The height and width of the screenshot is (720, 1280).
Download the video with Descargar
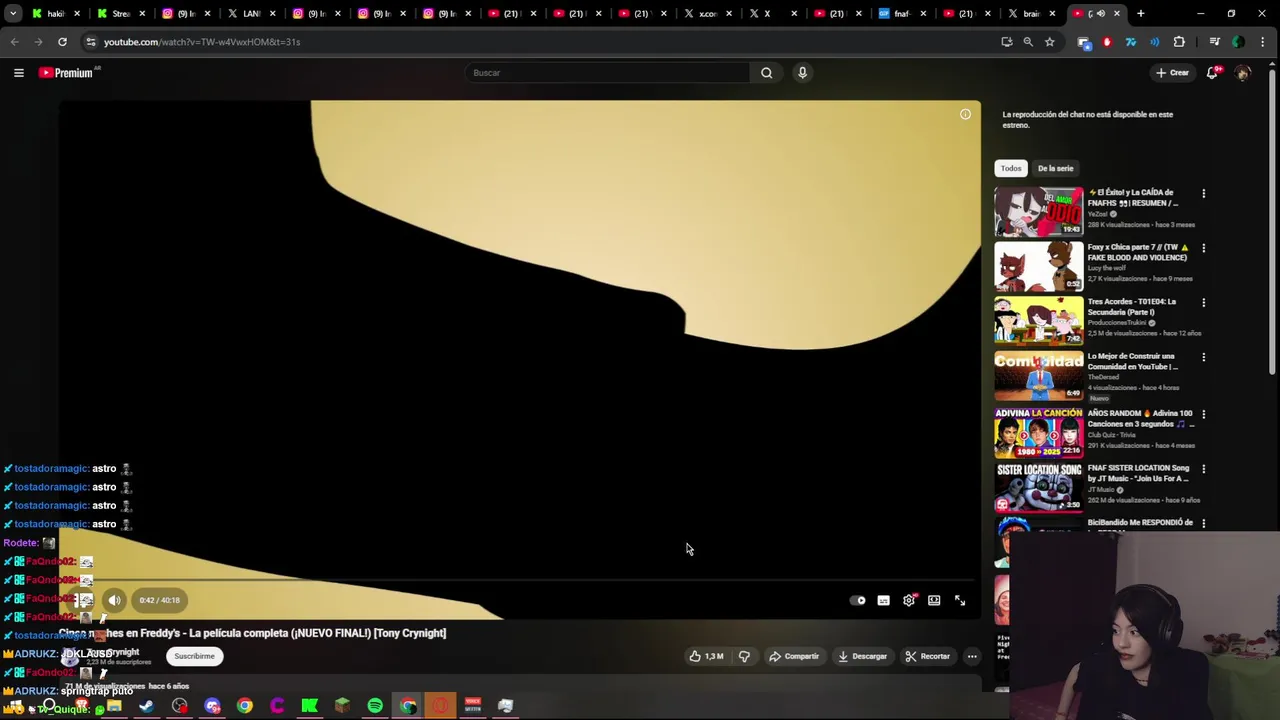(x=862, y=656)
